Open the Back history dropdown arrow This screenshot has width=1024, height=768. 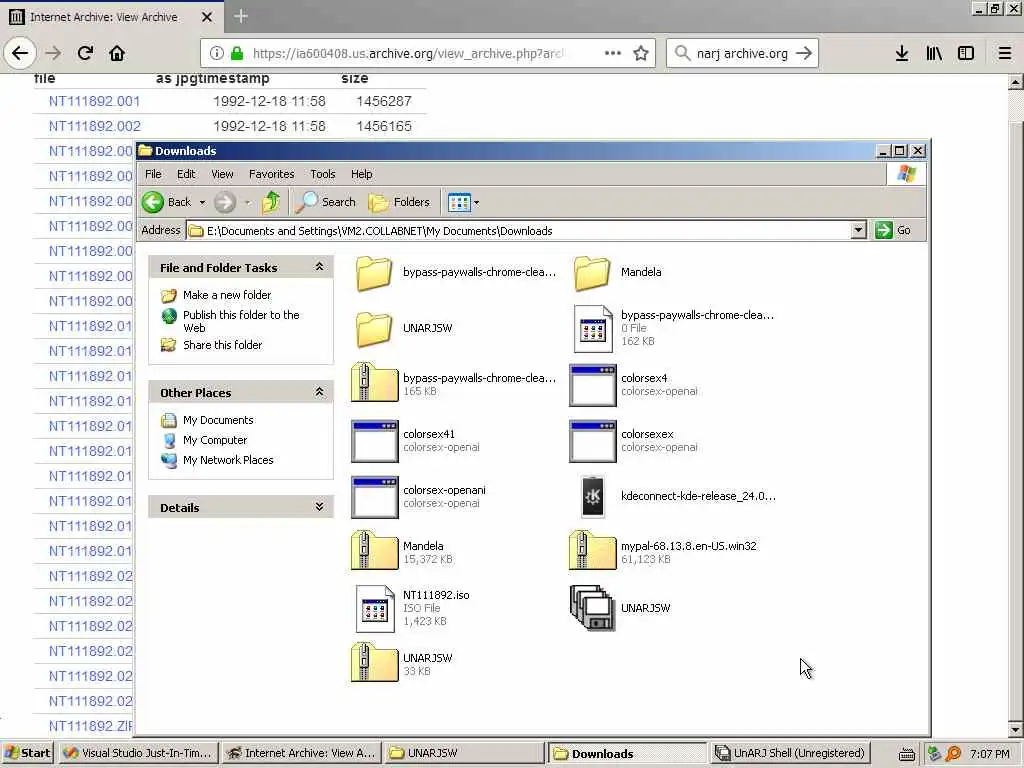click(202, 202)
